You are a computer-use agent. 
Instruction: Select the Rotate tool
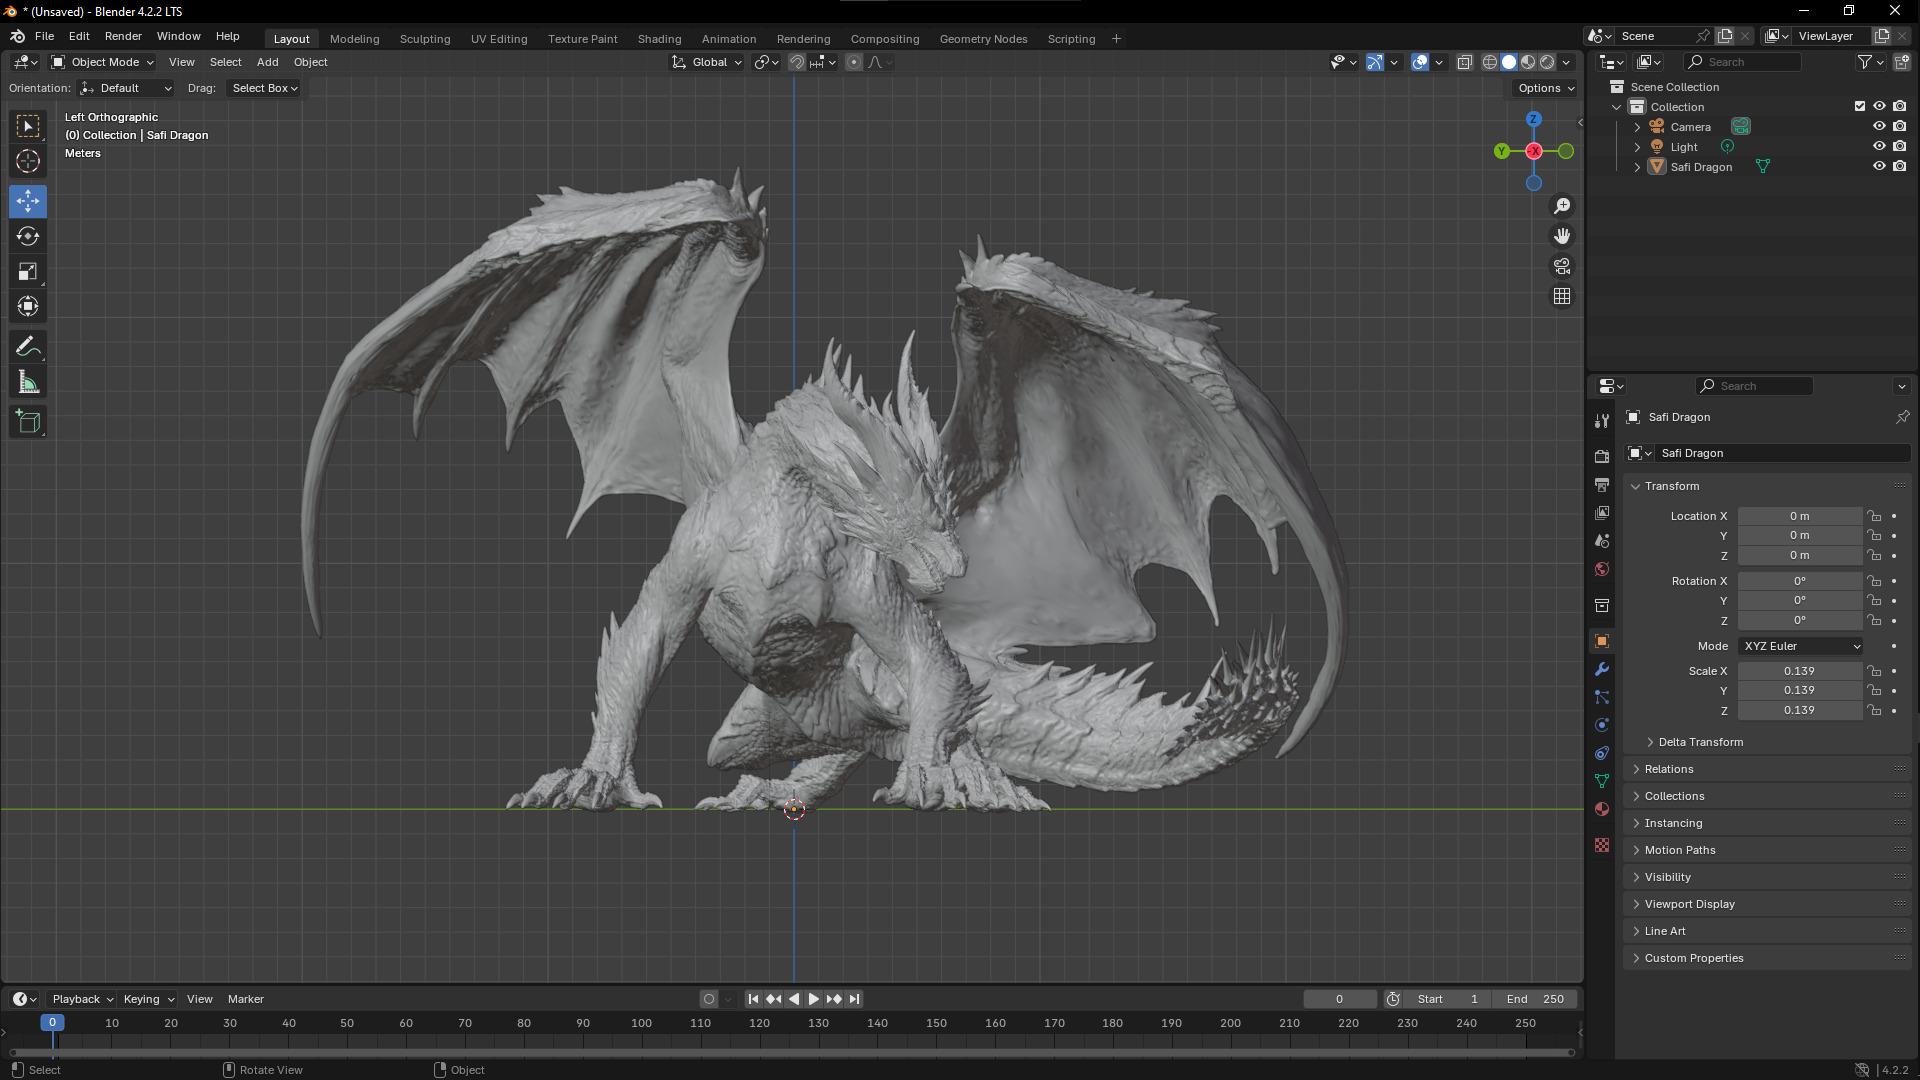click(x=28, y=236)
